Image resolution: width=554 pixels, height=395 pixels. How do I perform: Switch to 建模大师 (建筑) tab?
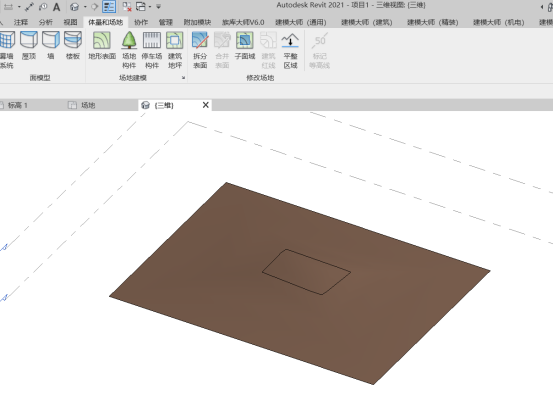coord(367,22)
